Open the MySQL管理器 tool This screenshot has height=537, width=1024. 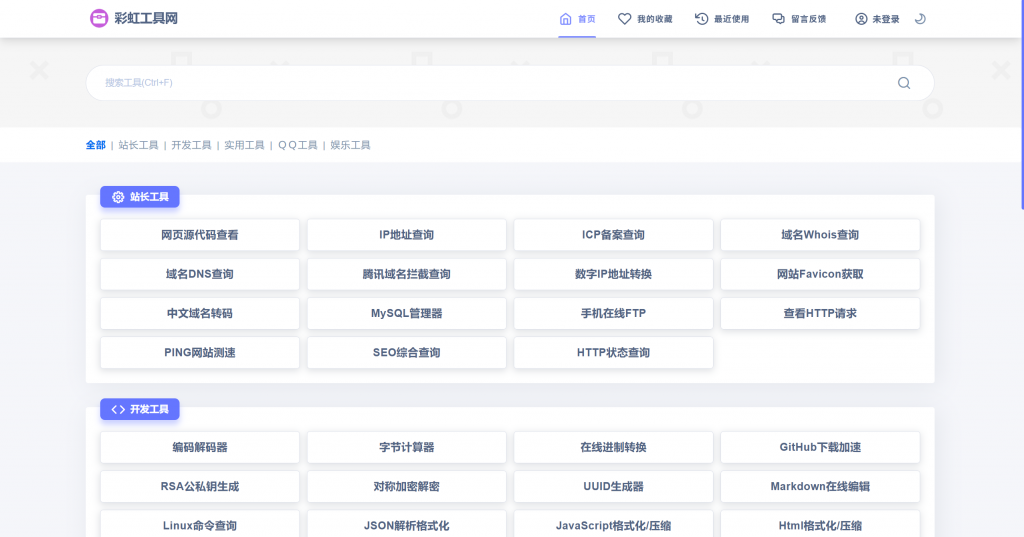coord(406,314)
